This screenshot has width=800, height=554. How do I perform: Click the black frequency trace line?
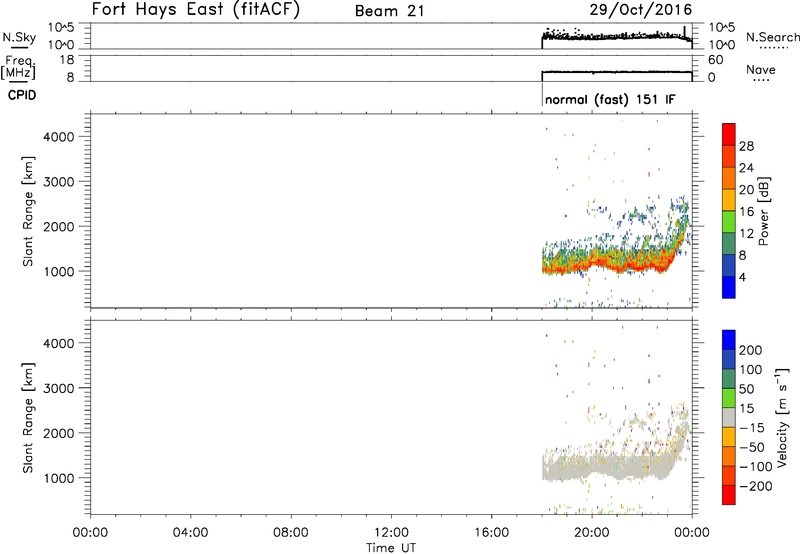point(617,72)
